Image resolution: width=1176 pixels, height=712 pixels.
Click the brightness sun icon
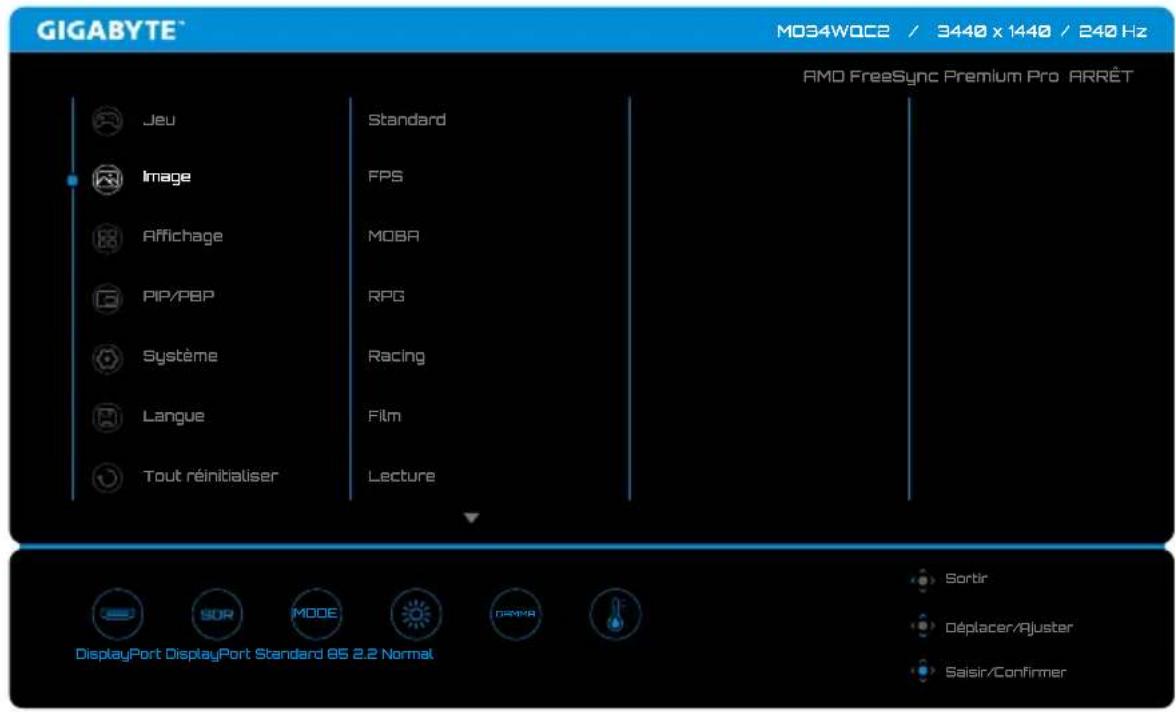pyautogui.click(x=416, y=614)
